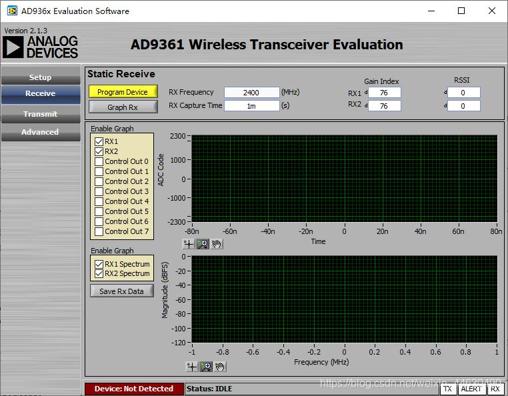Adjust RX2 Gain Index stepper arrow
Screen dimensions: 508x396
coord(366,106)
